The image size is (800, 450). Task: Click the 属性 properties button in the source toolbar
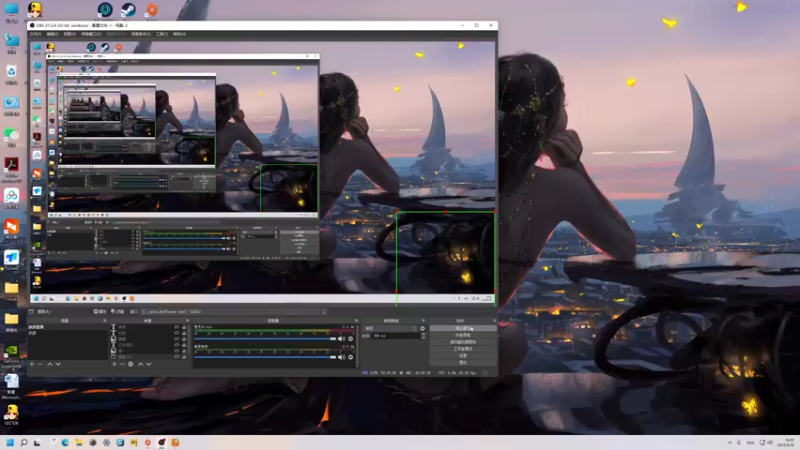point(99,311)
